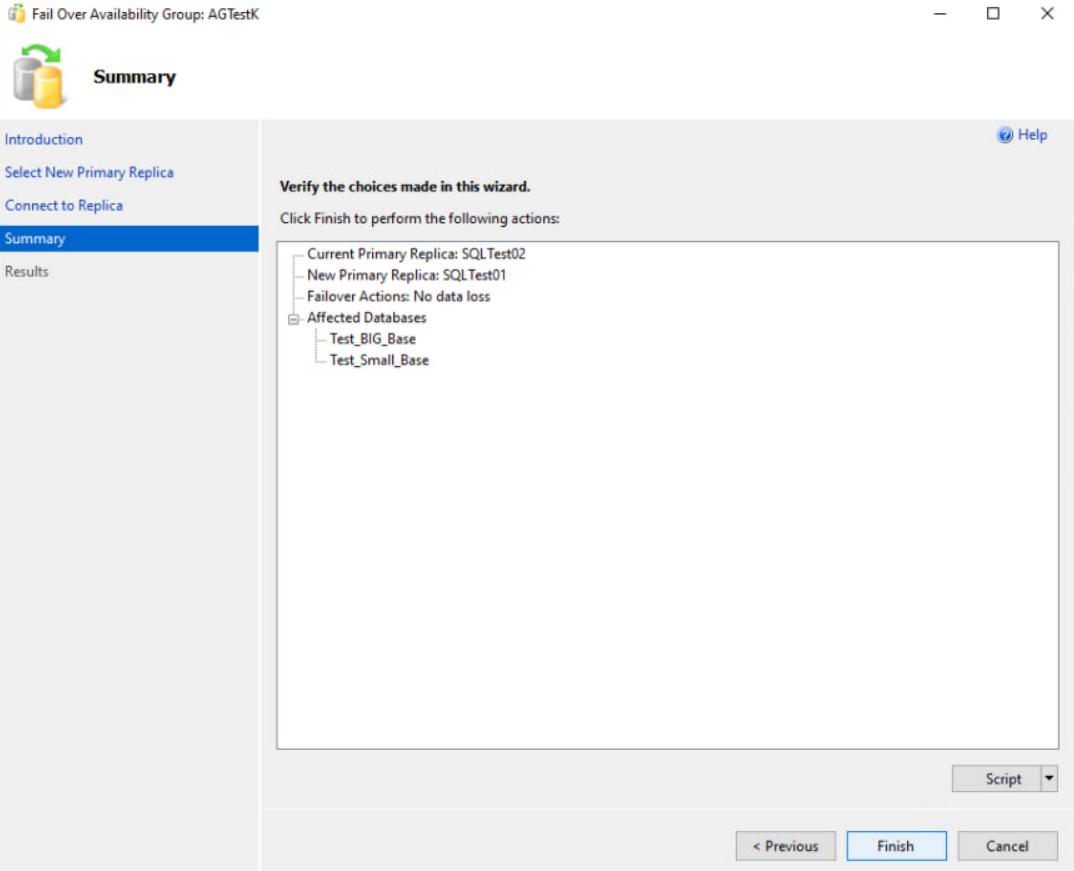
Task: Click the Results step in sidebar
Action: click(27, 271)
